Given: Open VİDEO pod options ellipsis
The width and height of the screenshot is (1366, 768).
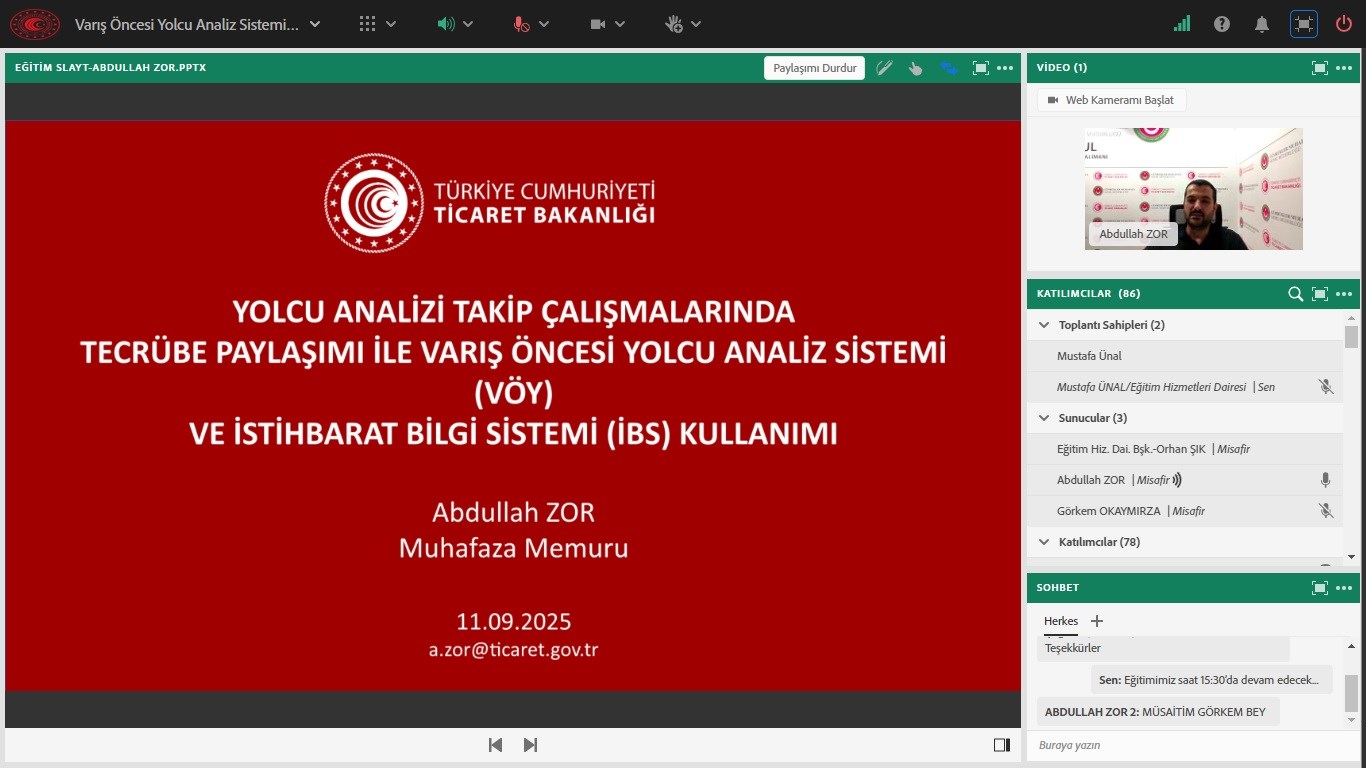Looking at the screenshot, I should 1344,68.
